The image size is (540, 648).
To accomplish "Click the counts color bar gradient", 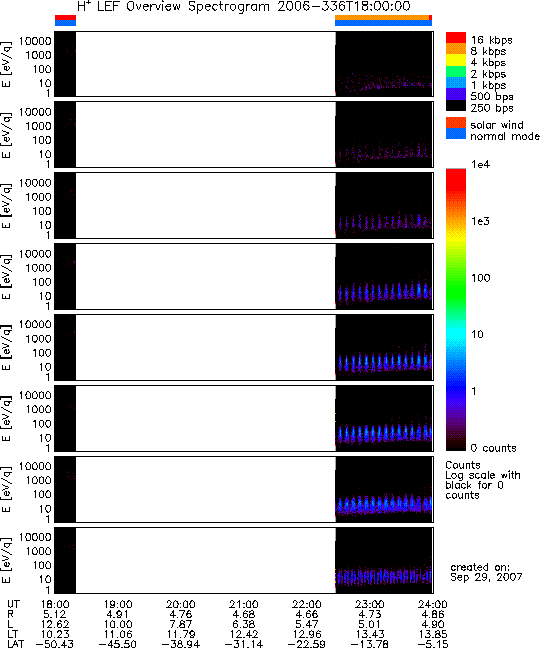I will tap(456, 310).
